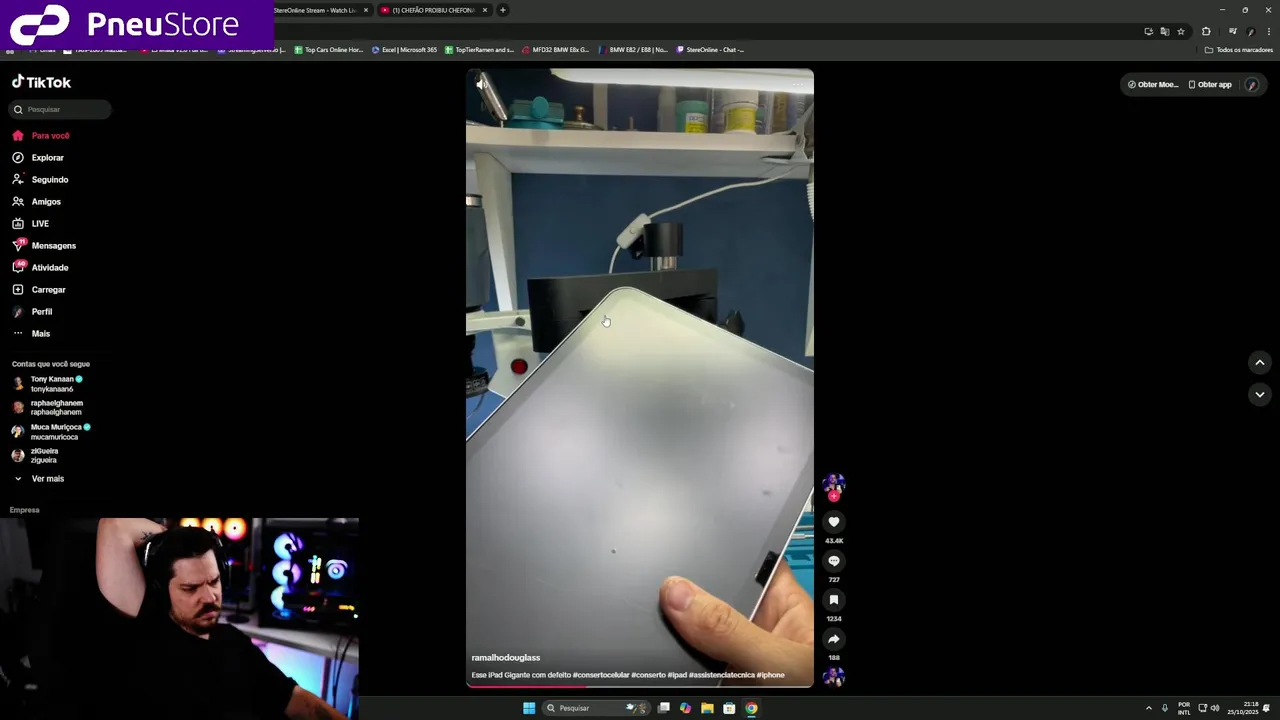1280x720 pixels.
Task: Open the Mais options menu
Action: point(31,334)
